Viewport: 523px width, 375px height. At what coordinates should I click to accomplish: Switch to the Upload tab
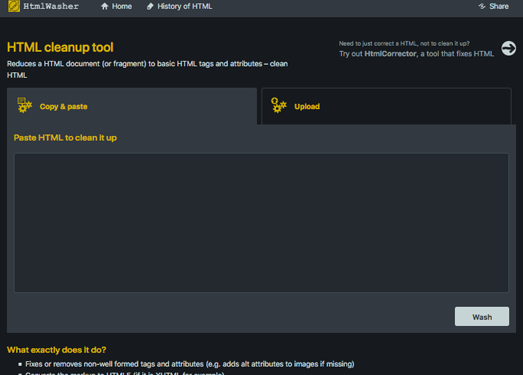[386, 106]
